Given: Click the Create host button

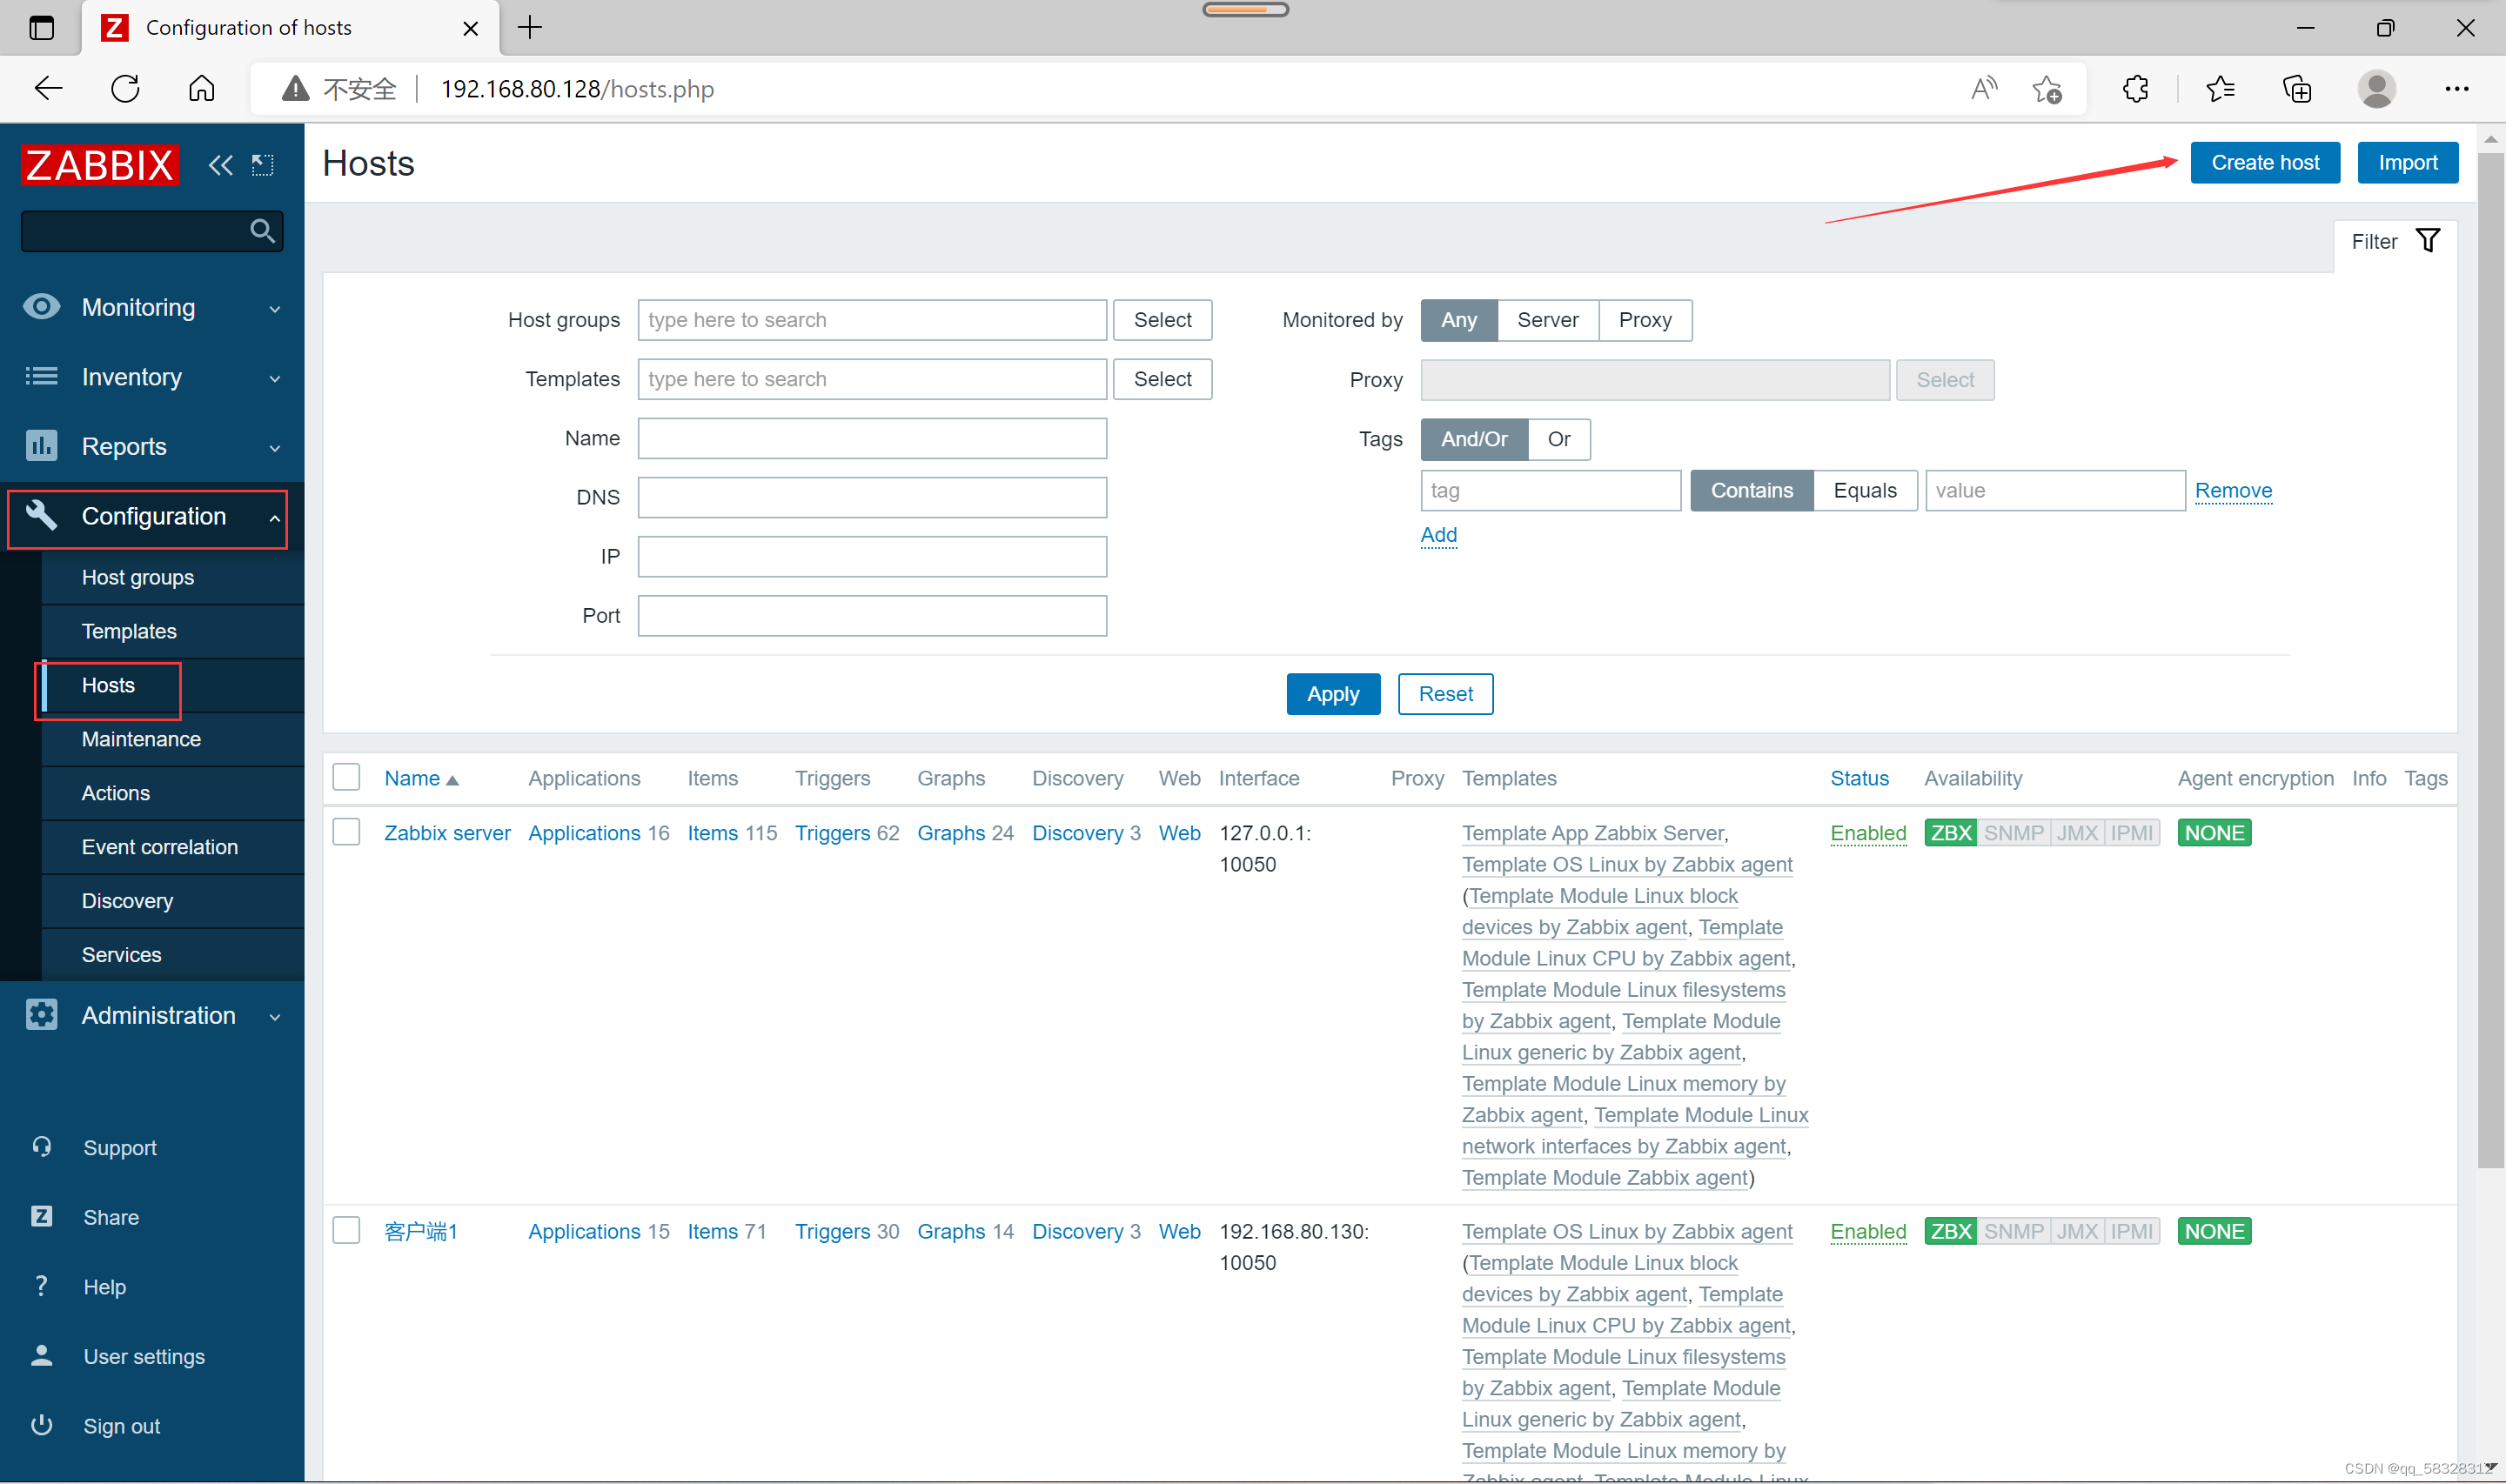Looking at the screenshot, I should pyautogui.click(x=2264, y=163).
